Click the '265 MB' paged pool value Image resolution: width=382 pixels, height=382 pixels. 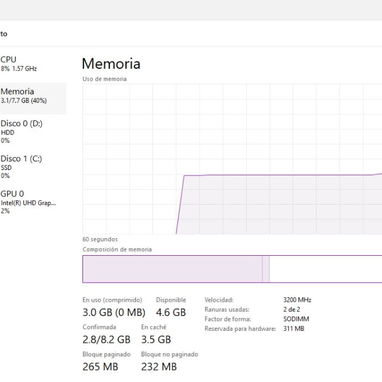100,367
